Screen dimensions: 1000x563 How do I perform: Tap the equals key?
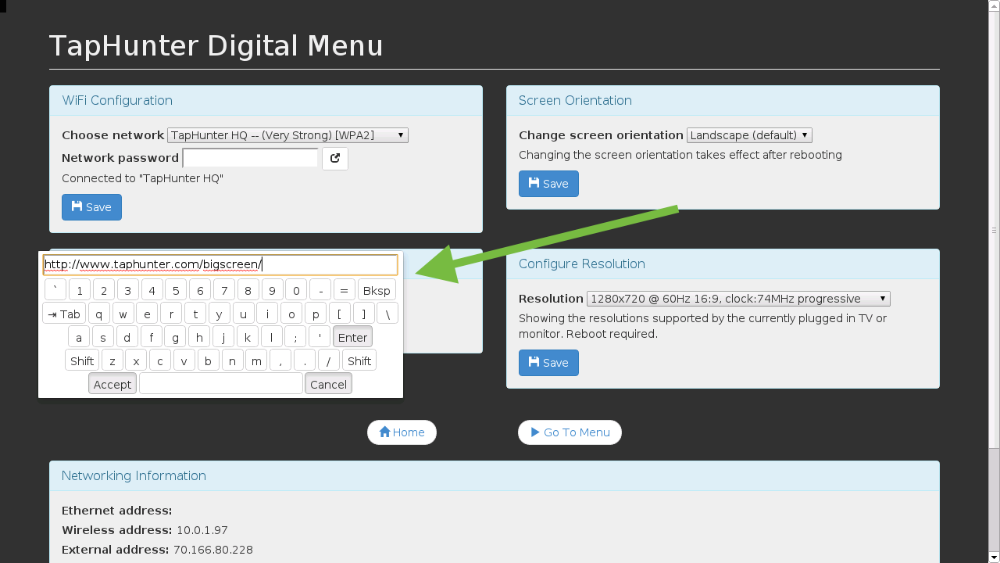tap(344, 291)
